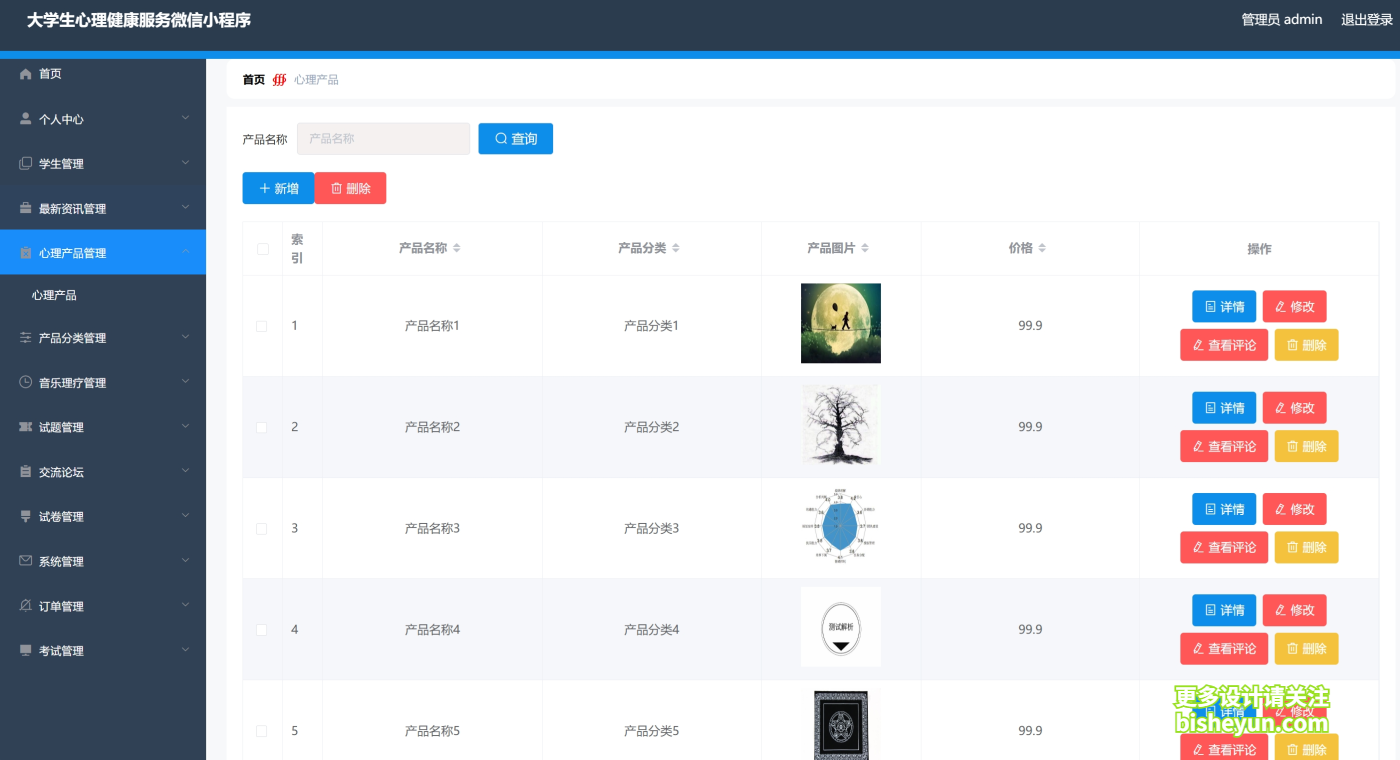1400x760 pixels.
Task: Open the 交流论坛 sidebar menu
Action: click(x=61, y=472)
